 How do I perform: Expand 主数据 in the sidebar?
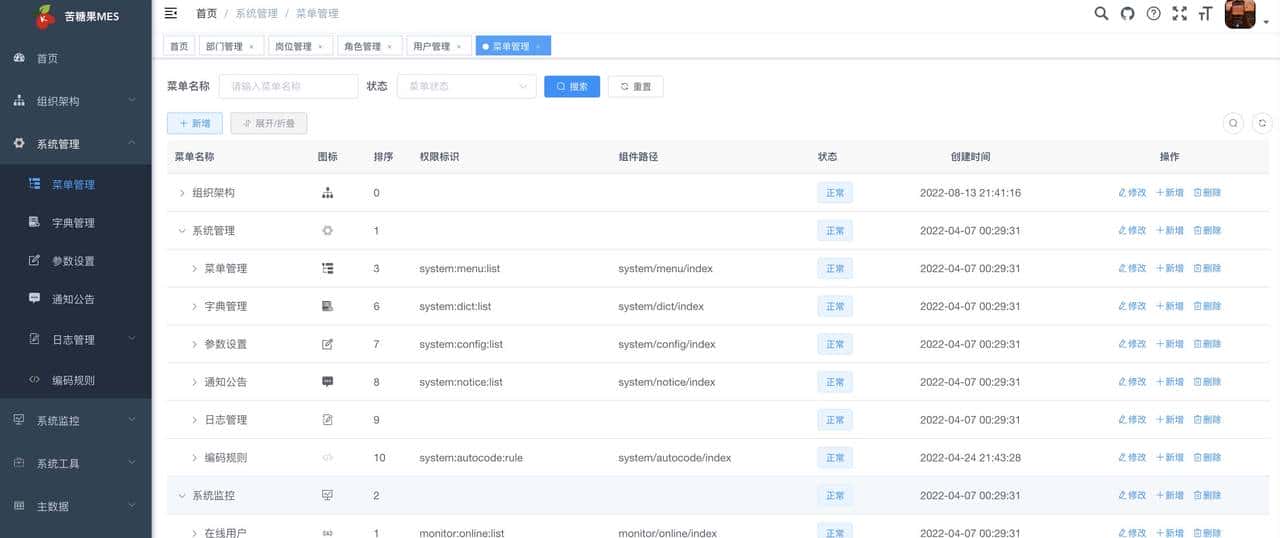pyautogui.click(x=76, y=507)
